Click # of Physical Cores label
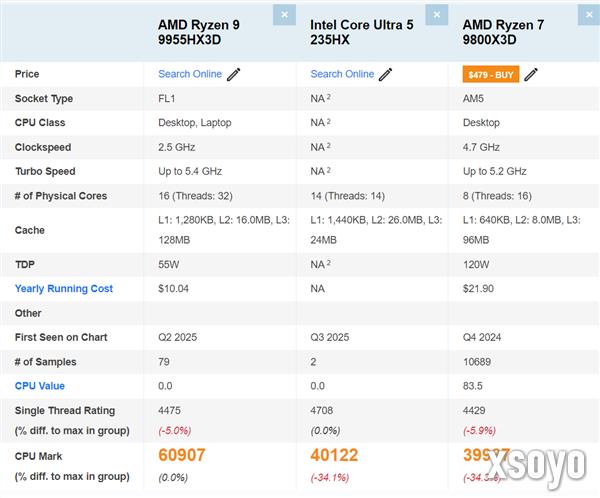The image size is (600, 498). click(60, 196)
